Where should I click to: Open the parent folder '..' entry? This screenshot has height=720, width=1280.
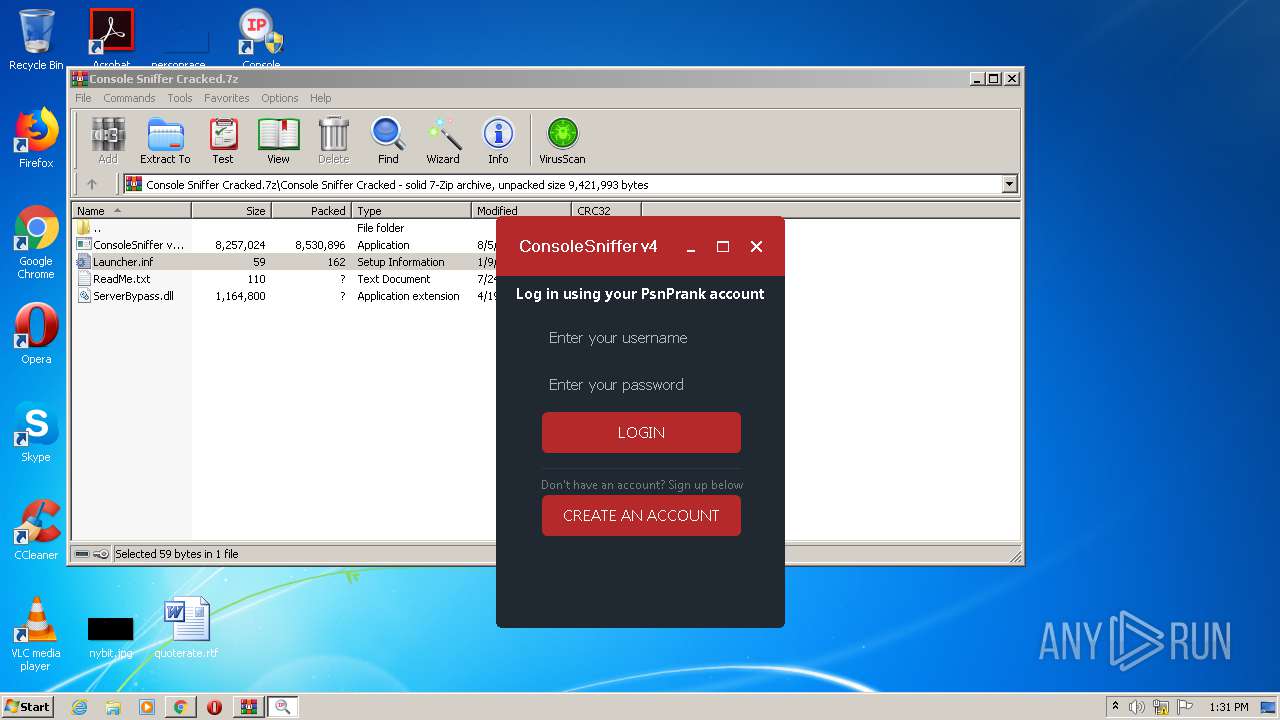coord(89,228)
